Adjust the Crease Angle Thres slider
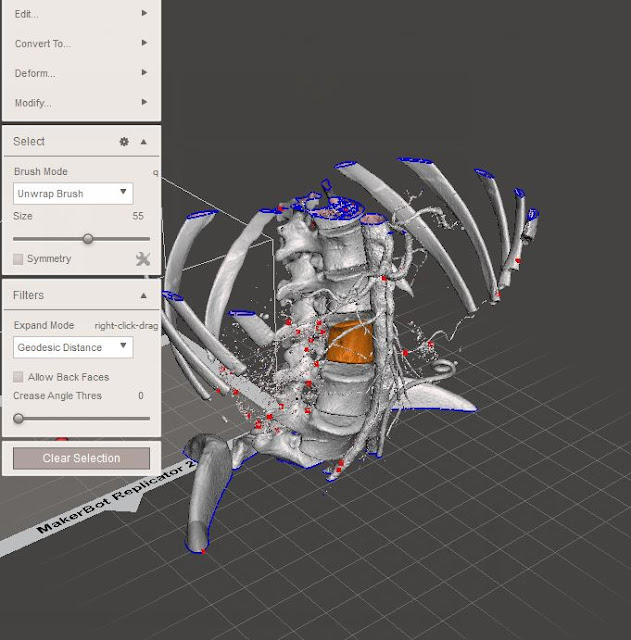 [18, 418]
